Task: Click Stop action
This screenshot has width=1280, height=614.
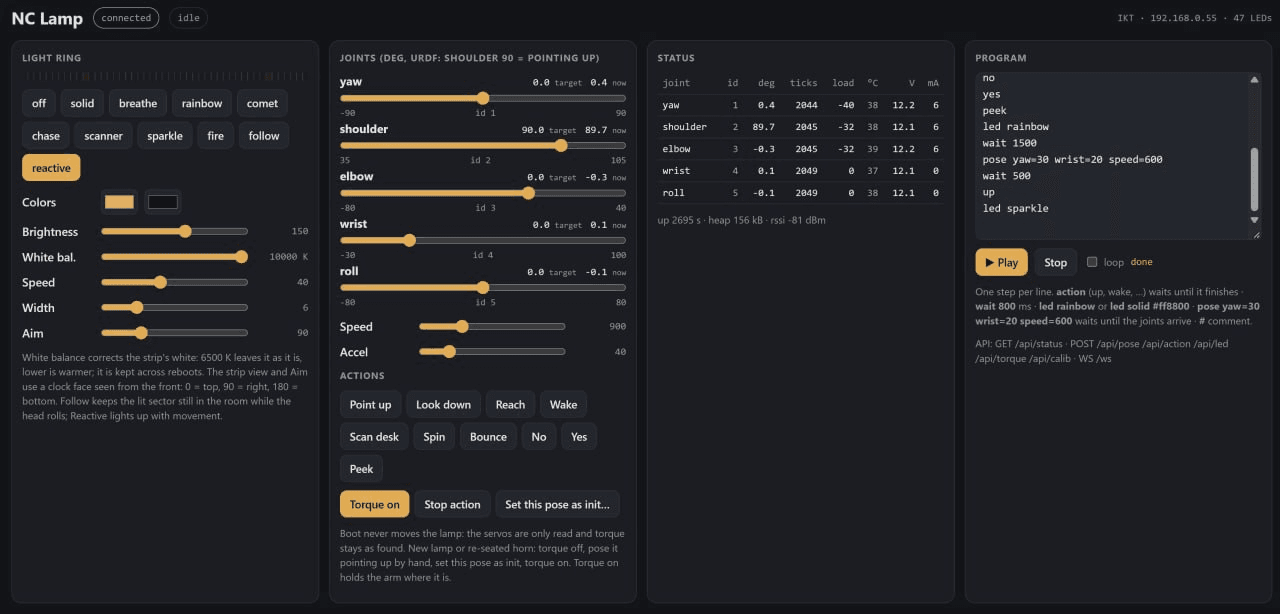Action: click(x=452, y=504)
